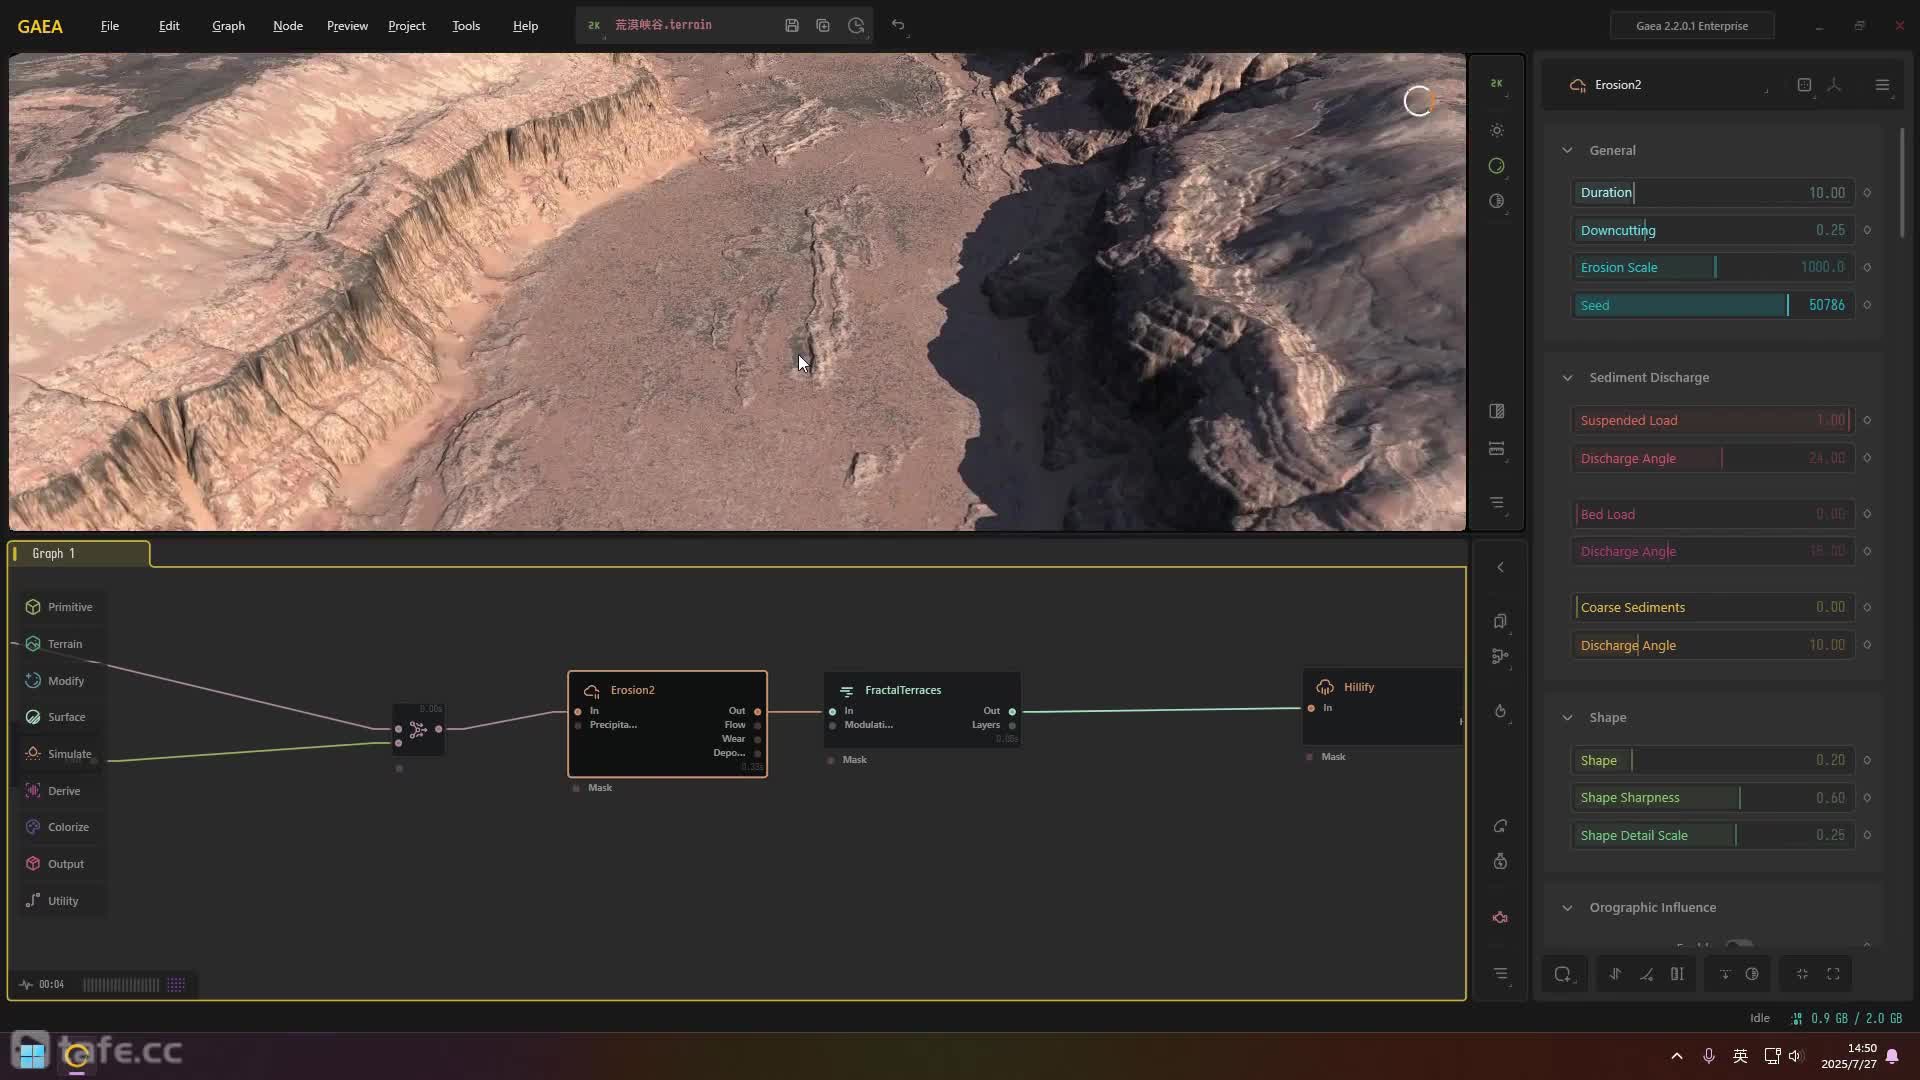Select the Graph 1 tab

[54, 553]
